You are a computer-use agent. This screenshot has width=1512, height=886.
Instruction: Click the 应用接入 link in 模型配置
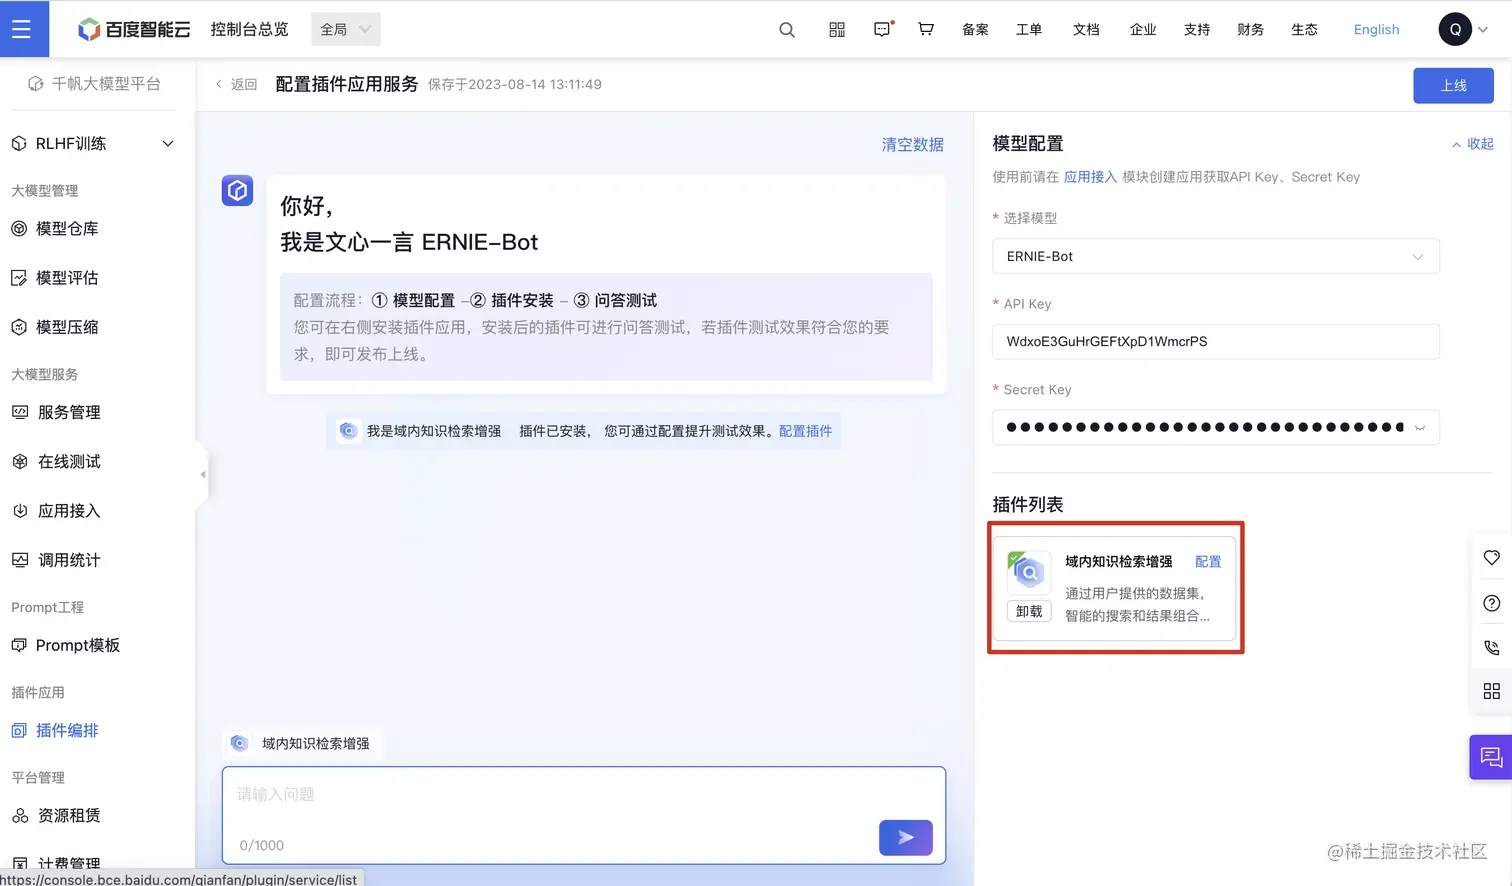click(x=1090, y=177)
